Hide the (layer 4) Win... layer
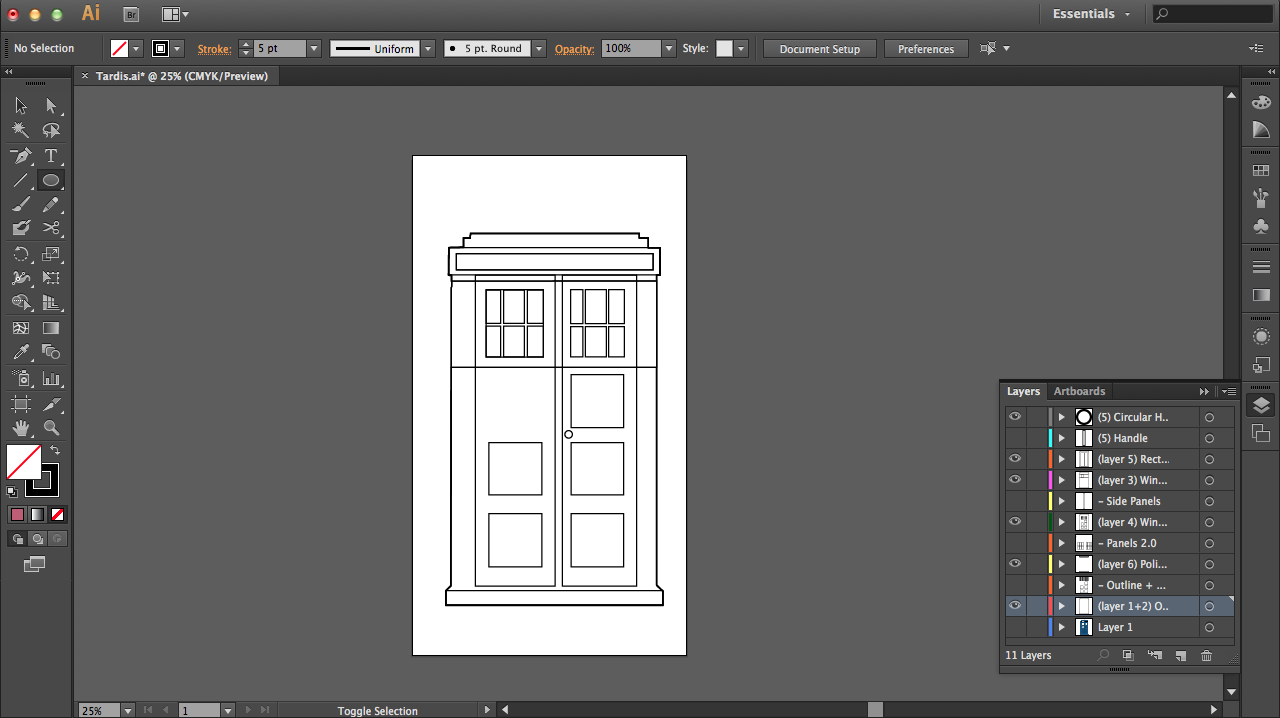The width and height of the screenshot is (1280, 718). (1015, 522)
